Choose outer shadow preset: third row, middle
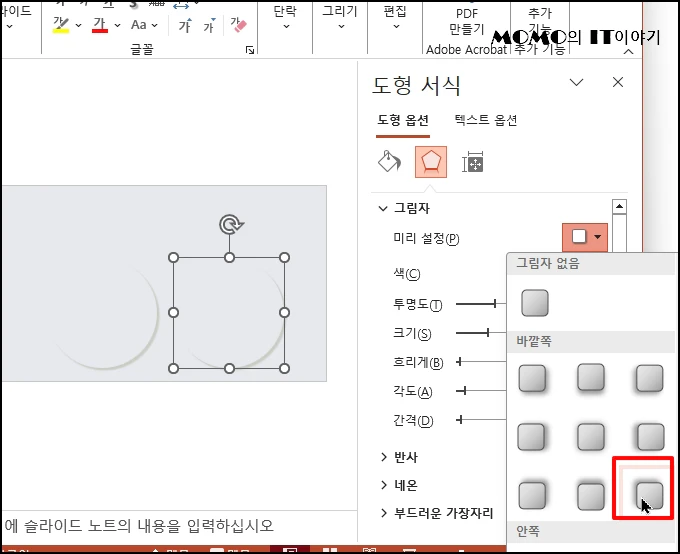Viewport: 680px width, 554px height. coord(591,496)
